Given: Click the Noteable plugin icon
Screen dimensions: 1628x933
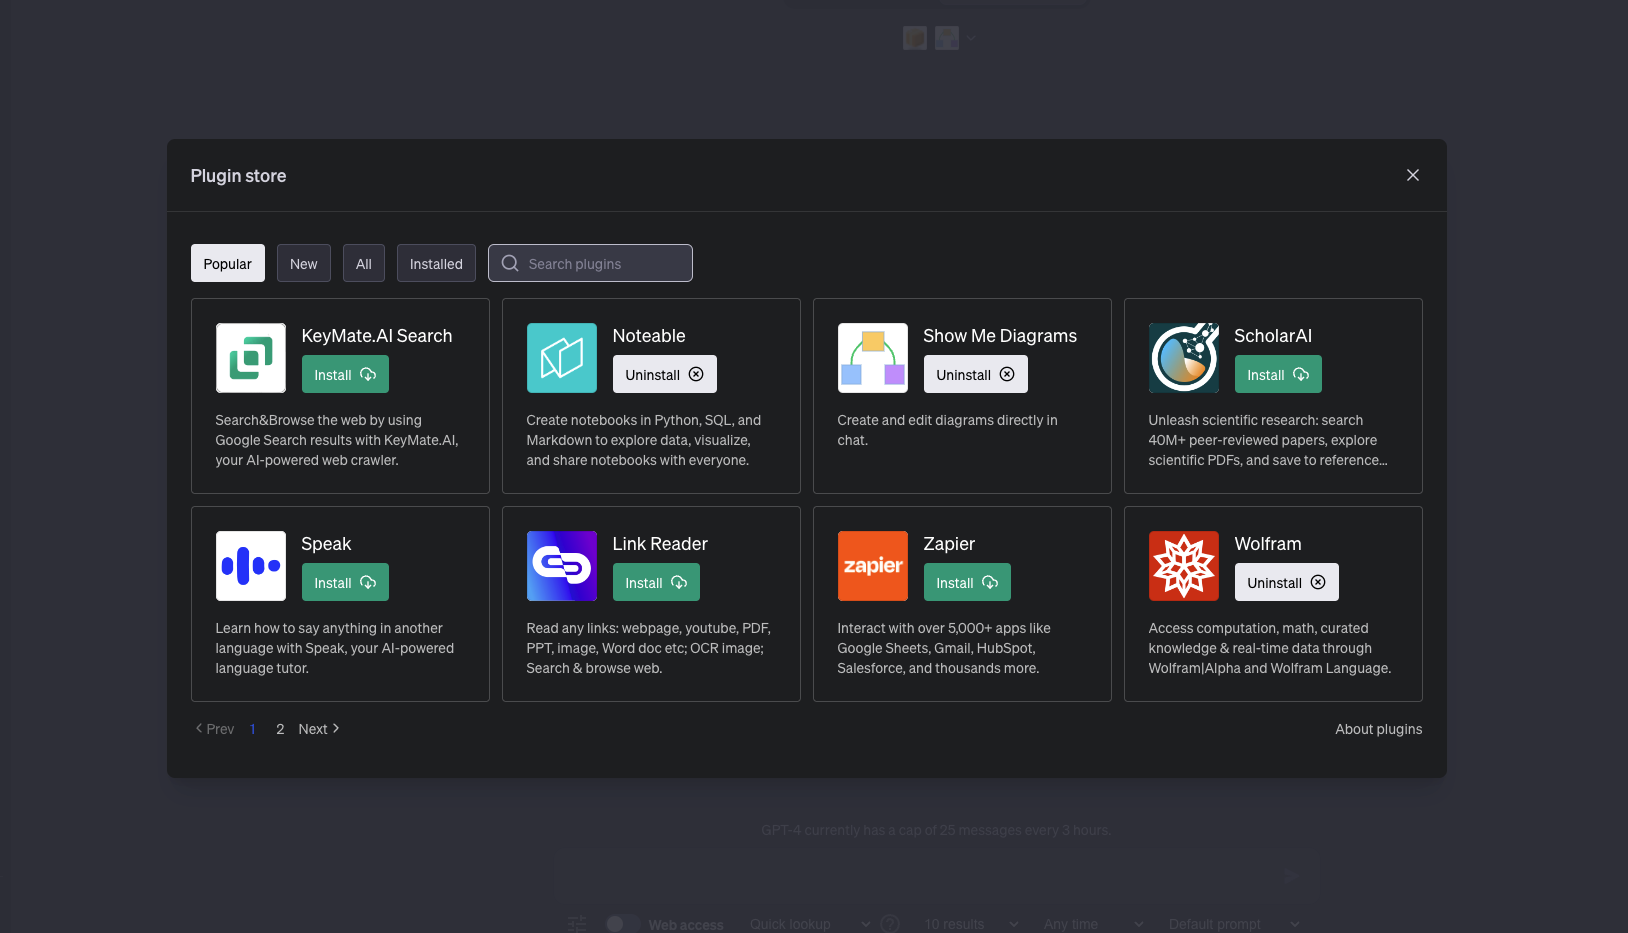Looking at the screenshot, I should 561,358.
